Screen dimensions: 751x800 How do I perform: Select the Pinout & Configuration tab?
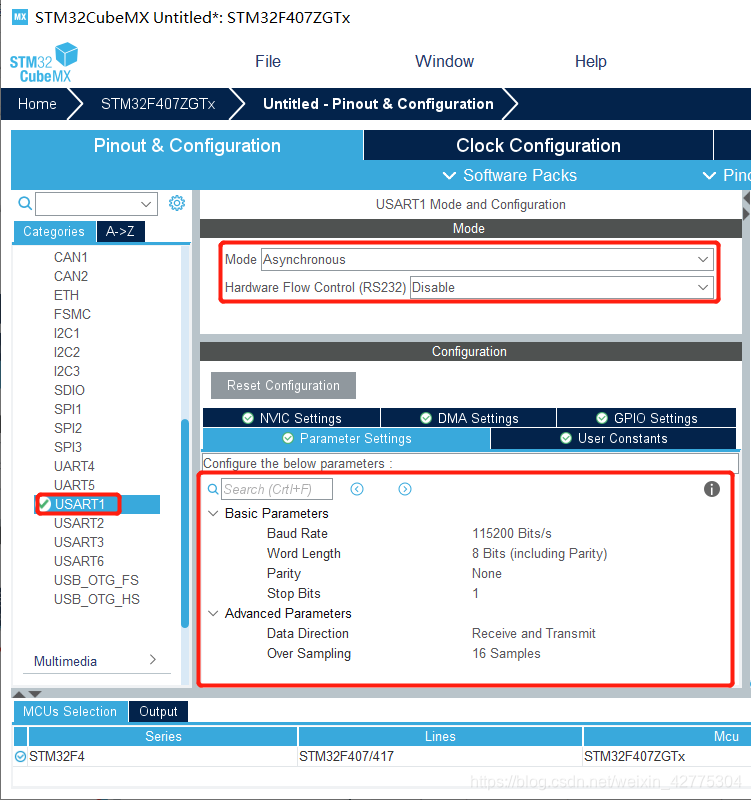point(187,145)
